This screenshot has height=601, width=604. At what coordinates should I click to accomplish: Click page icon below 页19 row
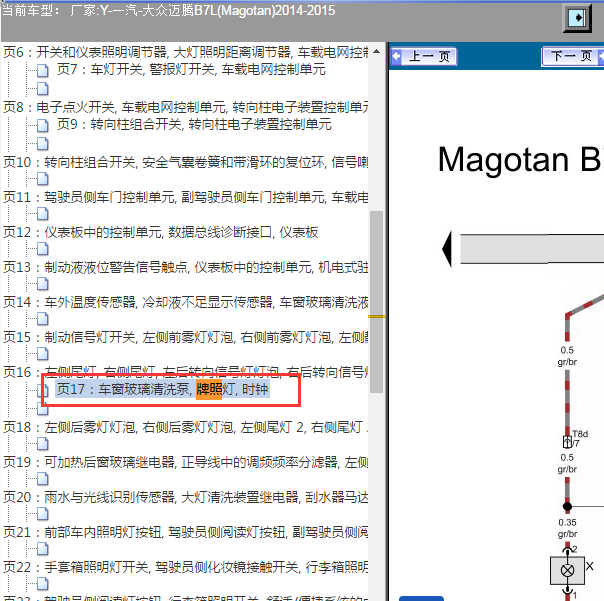coord(43,479)
